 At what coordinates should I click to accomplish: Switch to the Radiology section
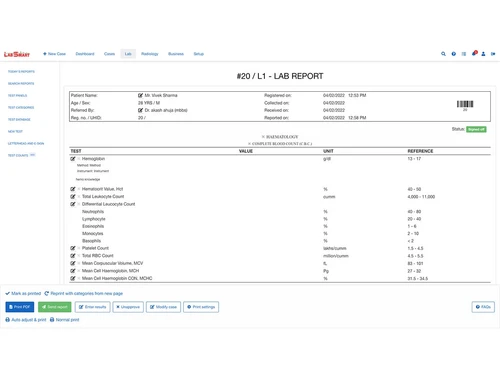(150, 54)
